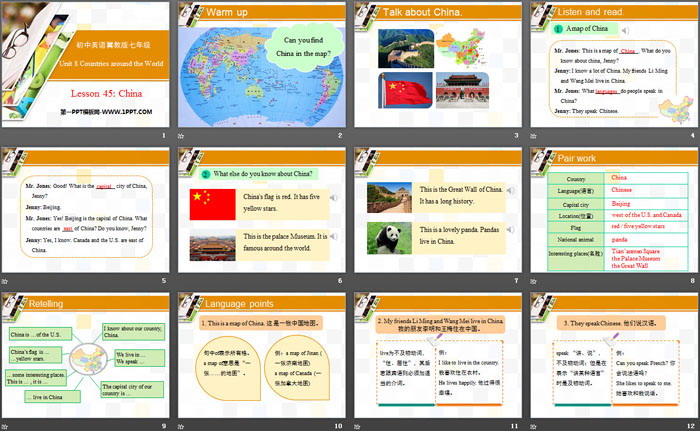Click 'Can you find China in the map?' bubble

[304, 46]
